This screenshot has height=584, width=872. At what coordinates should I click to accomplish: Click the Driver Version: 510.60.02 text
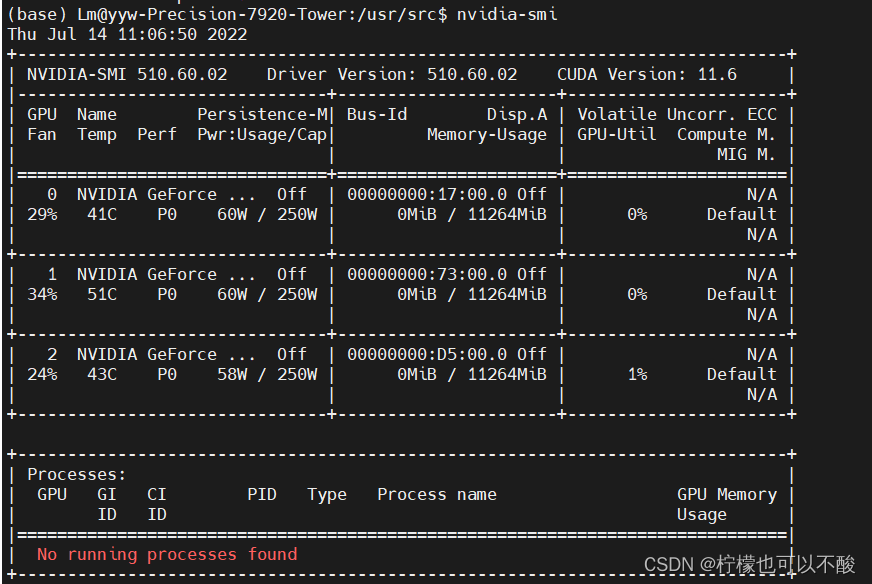point(392,74)
